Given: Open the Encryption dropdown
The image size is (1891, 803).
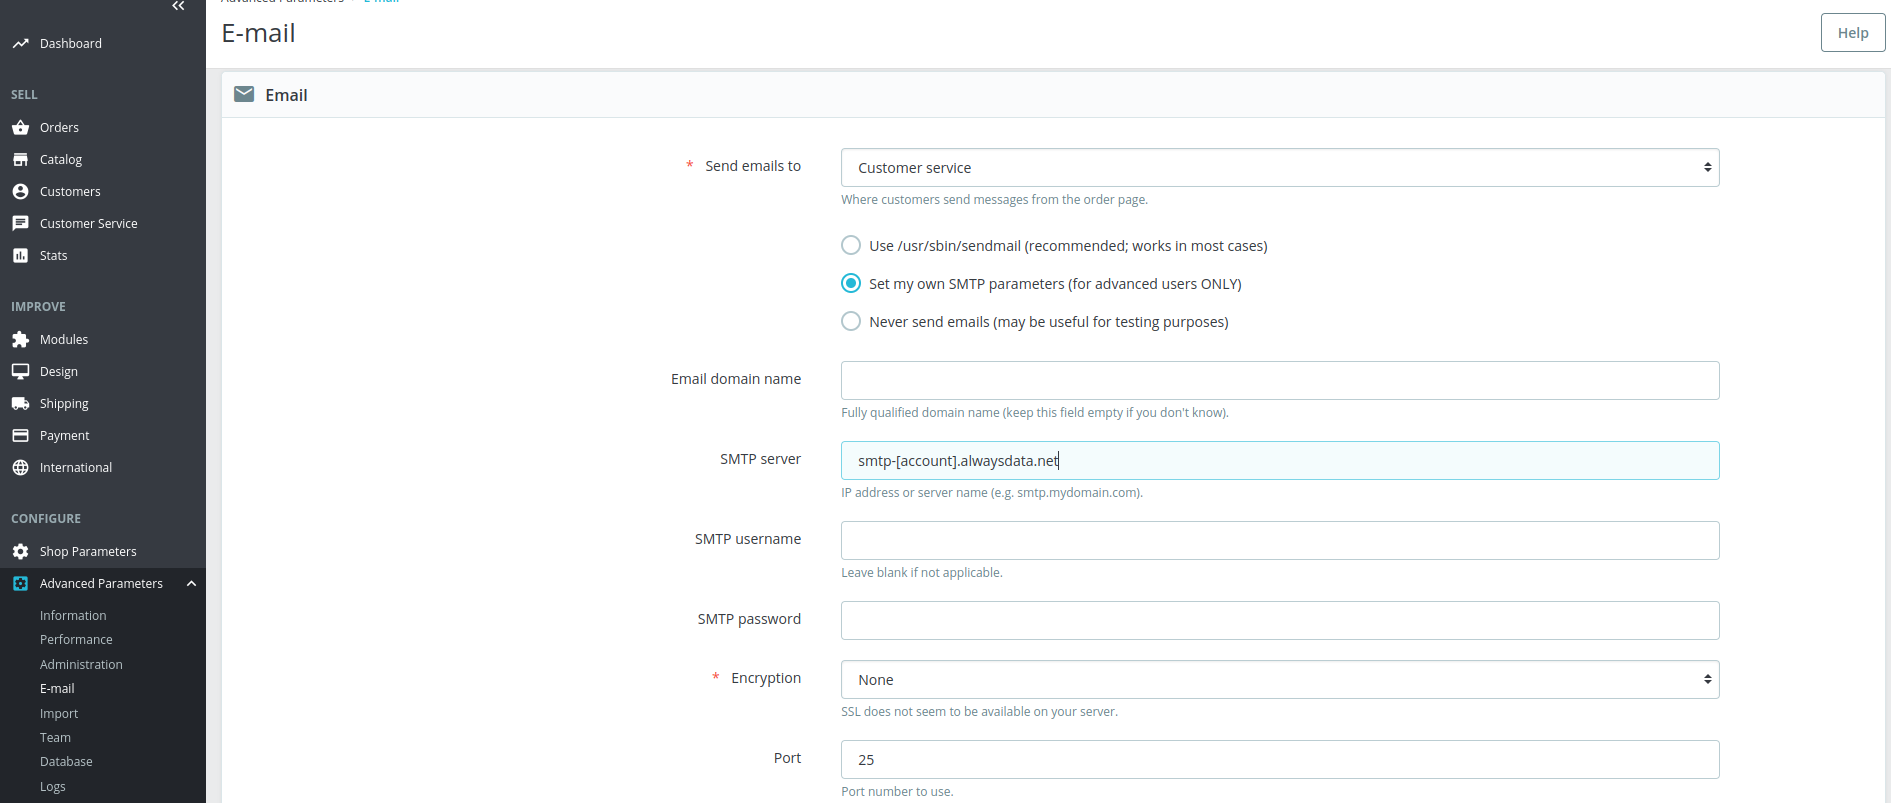Looking at the screenshot, I should point(1279,680).
